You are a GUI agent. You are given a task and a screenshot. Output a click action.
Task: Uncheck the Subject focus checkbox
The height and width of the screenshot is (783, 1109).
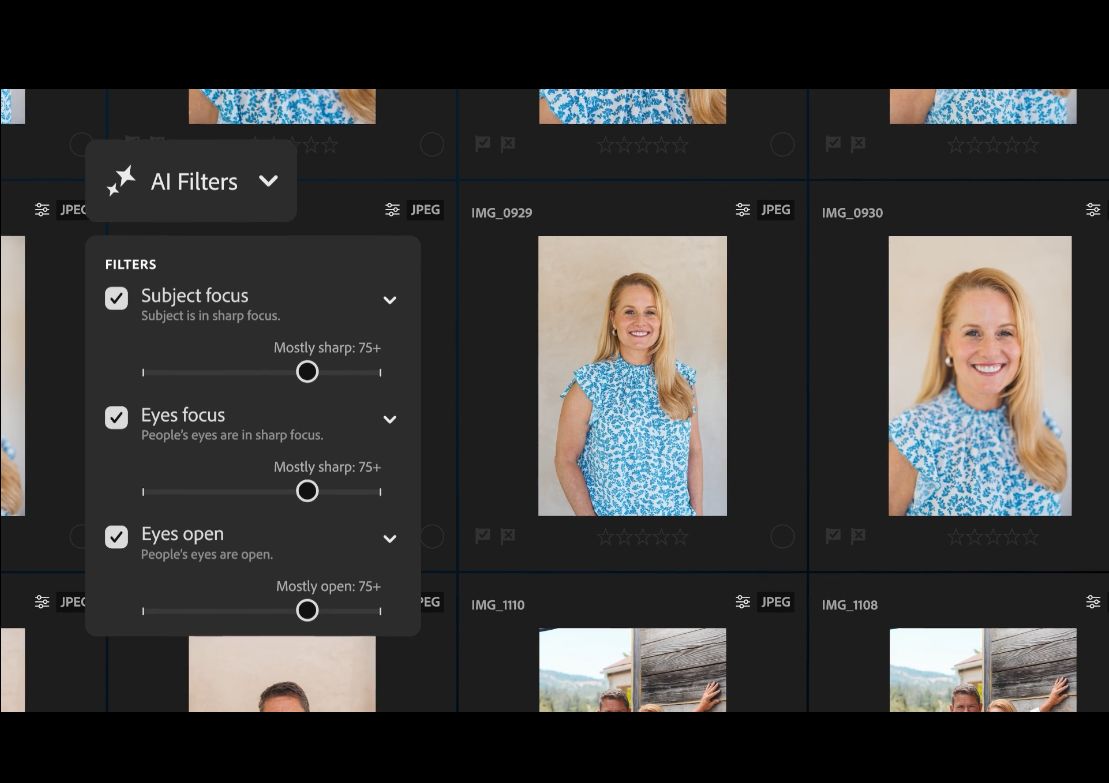[117, 298]
